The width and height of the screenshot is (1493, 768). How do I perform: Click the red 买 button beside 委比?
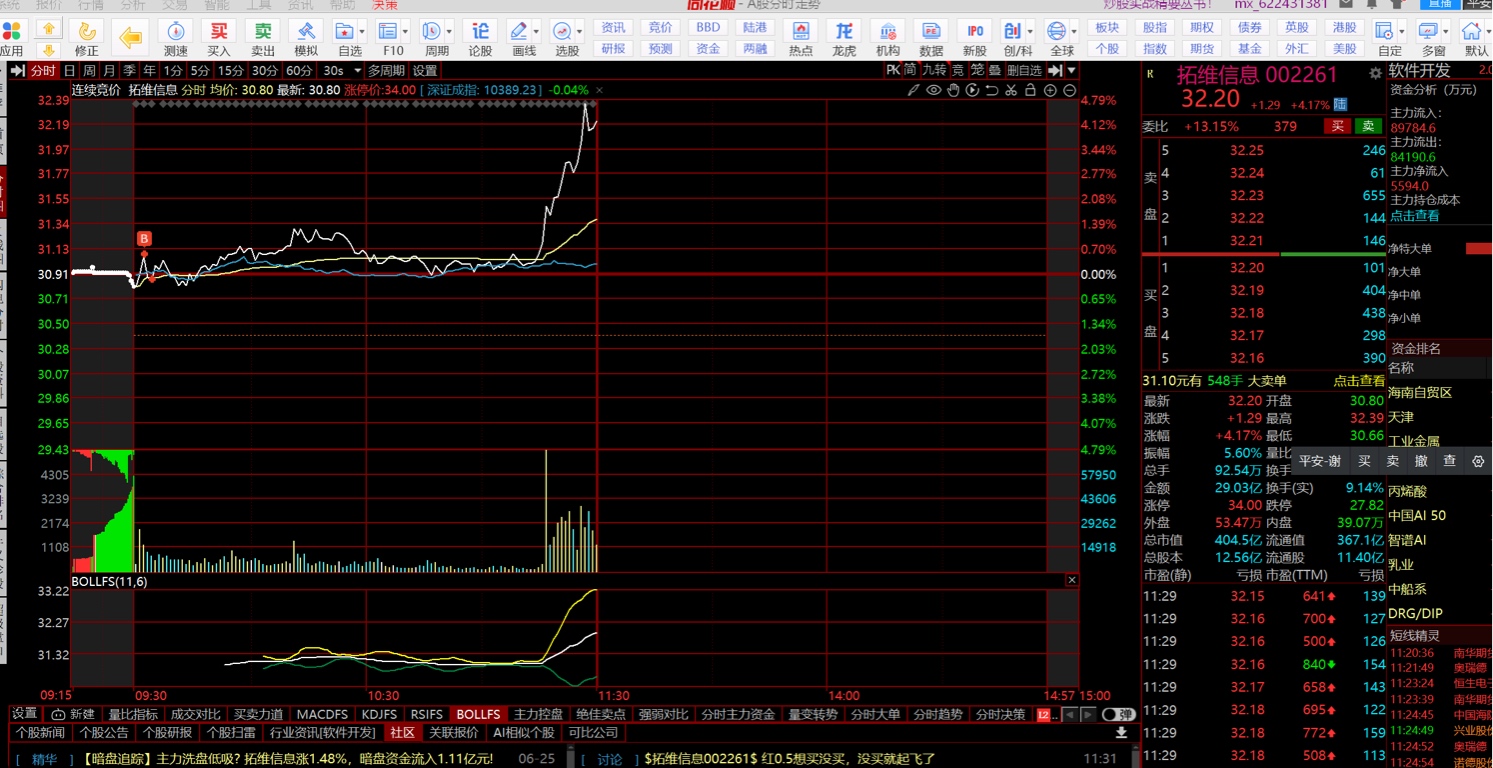click(1337, 126)
